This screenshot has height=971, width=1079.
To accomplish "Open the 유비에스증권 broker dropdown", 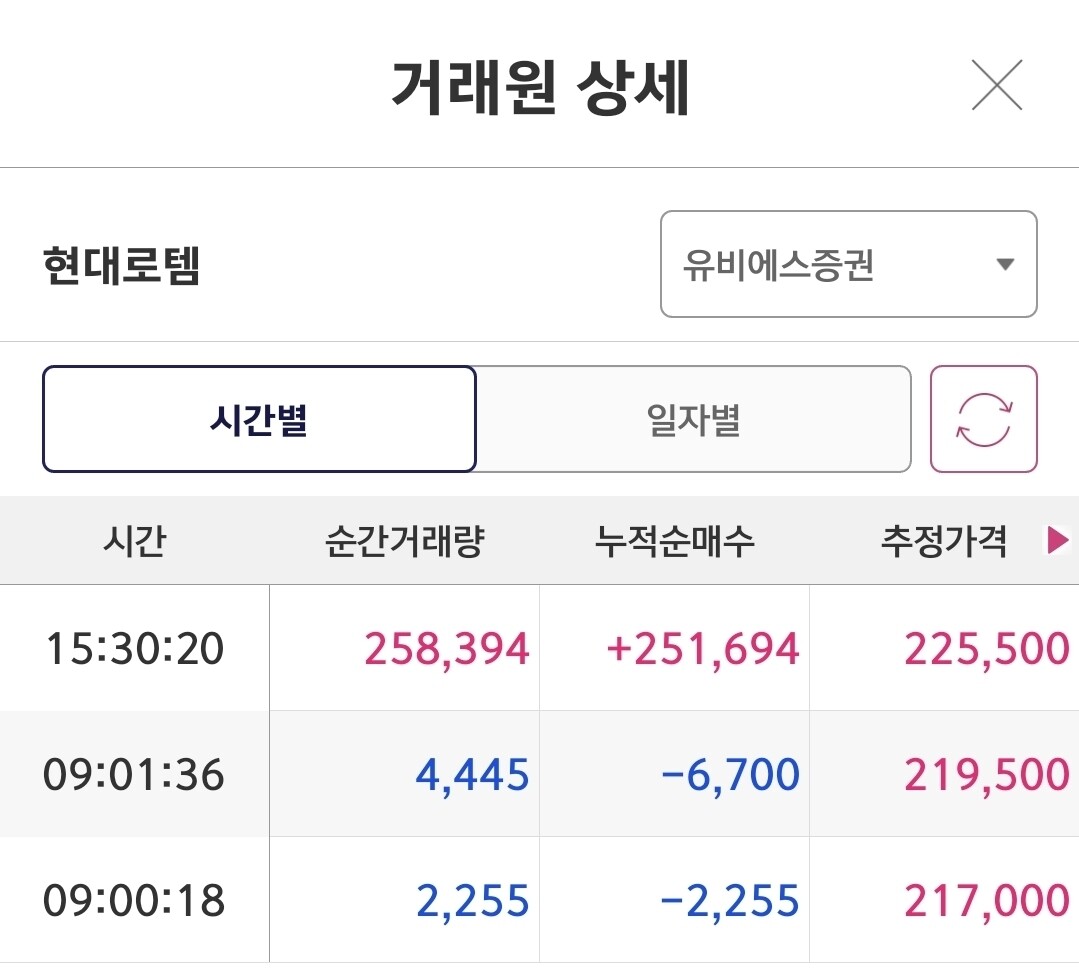I will pyautogui.click(x=848, y=265).
